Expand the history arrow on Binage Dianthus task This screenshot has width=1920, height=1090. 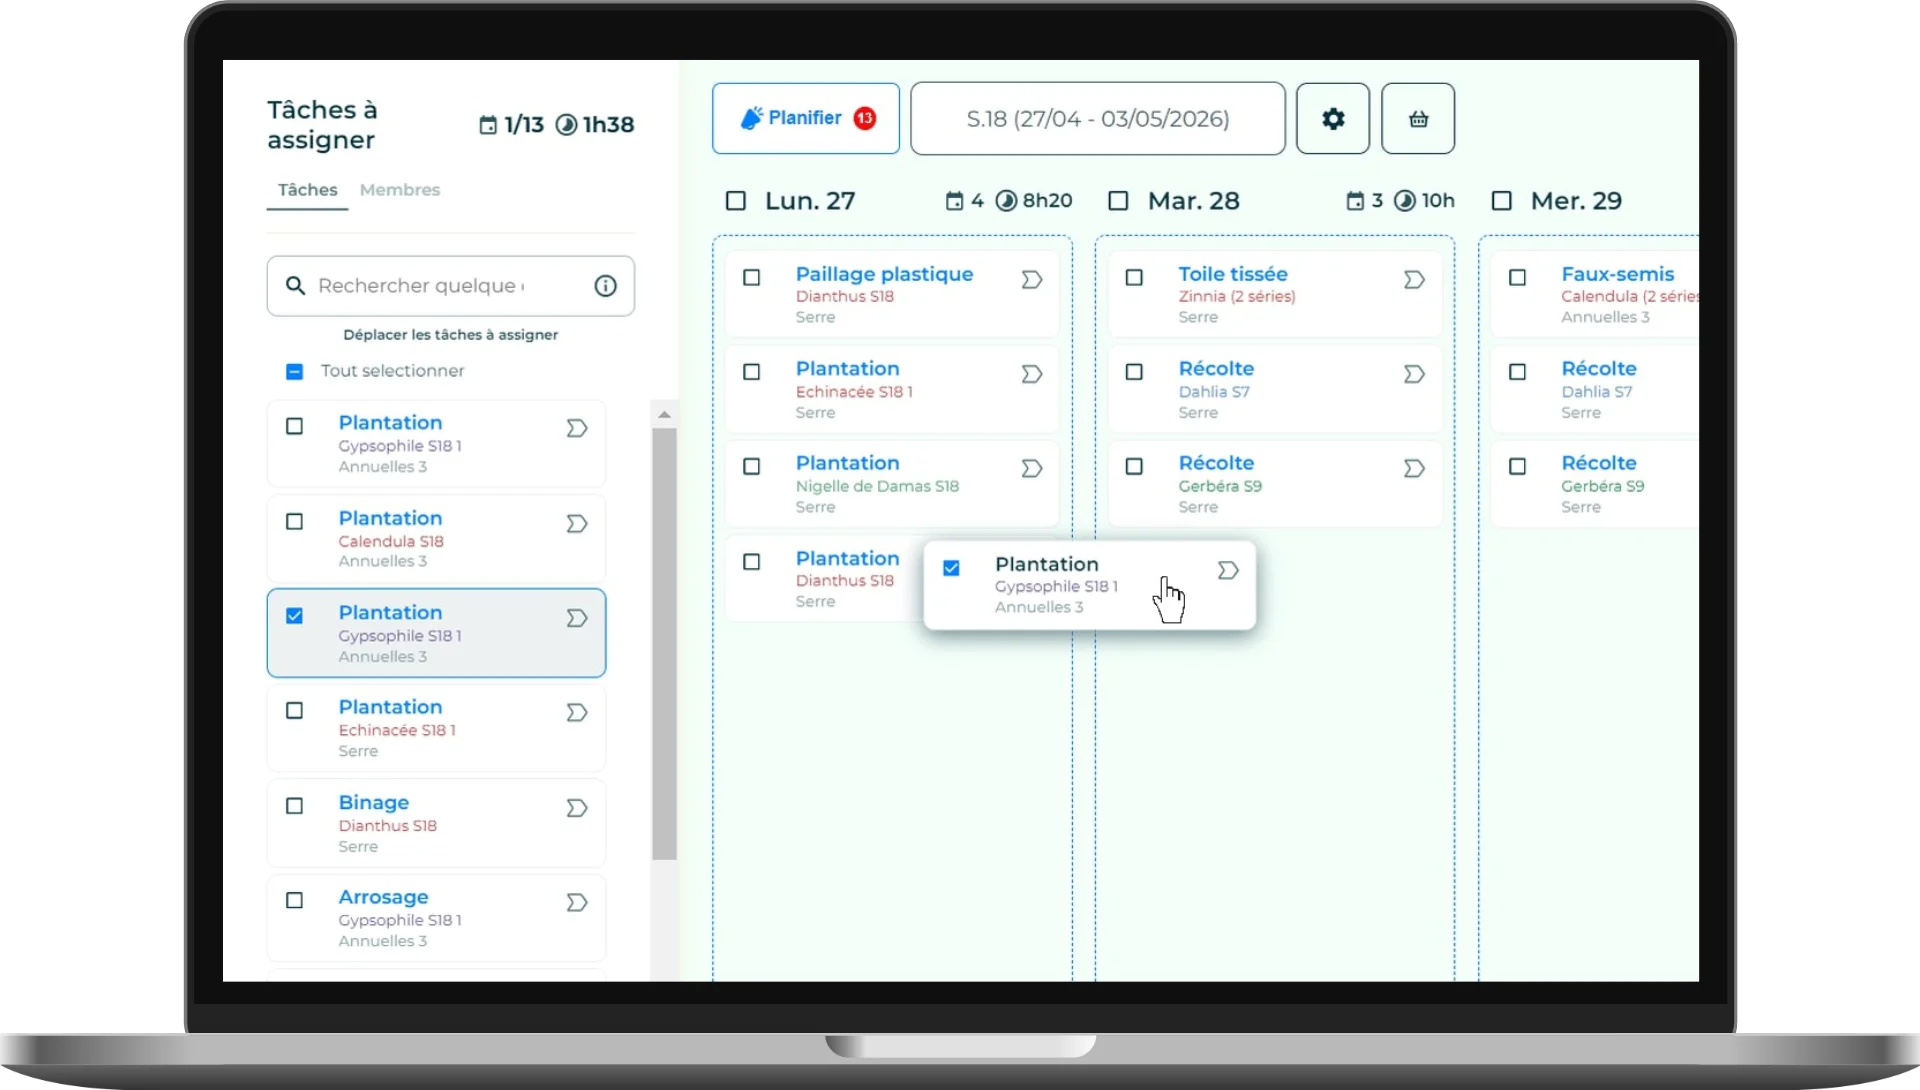(x=577, y=808)
